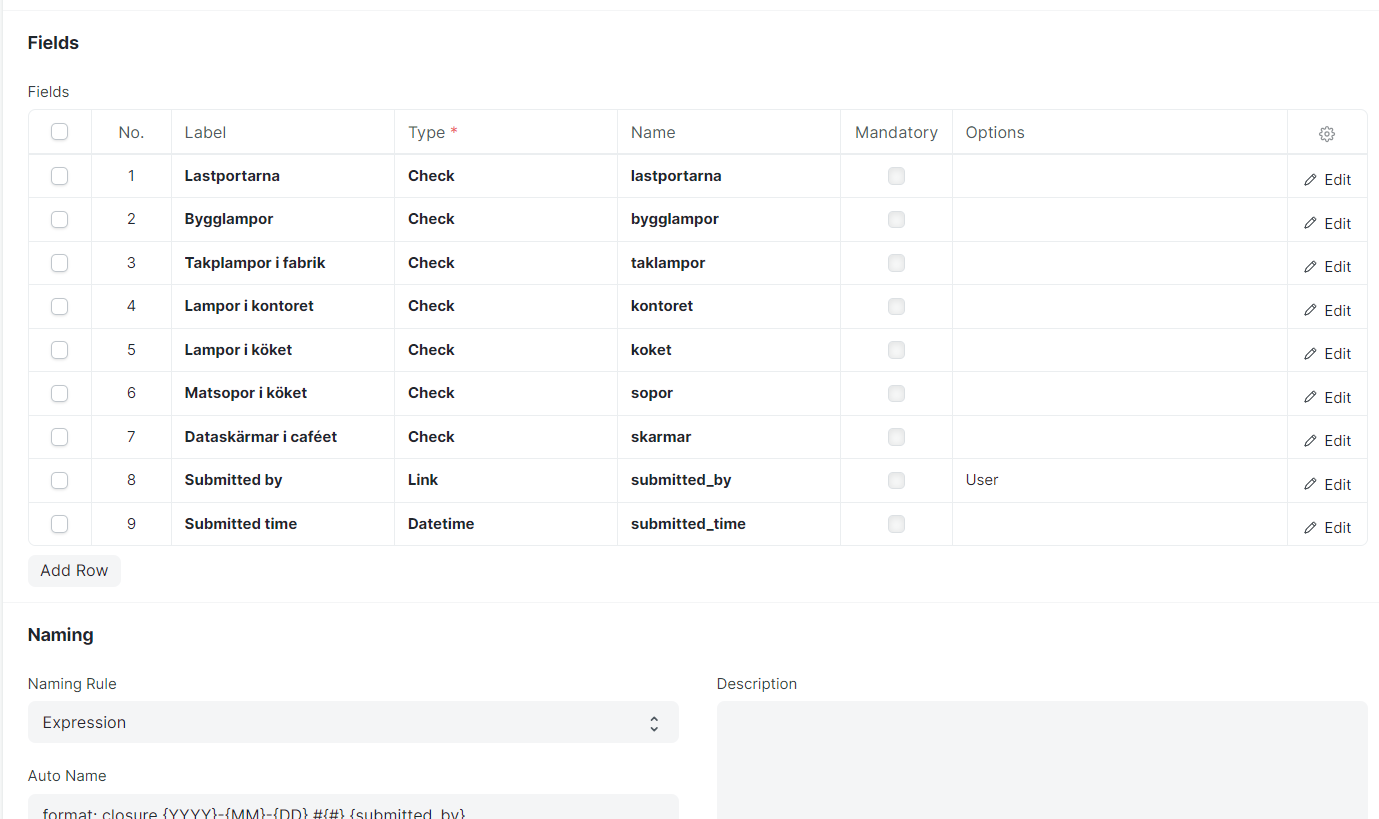Open the Naming Rule dropdown
The height and width of the screenshot is (819, 1379).
point(353,722)
